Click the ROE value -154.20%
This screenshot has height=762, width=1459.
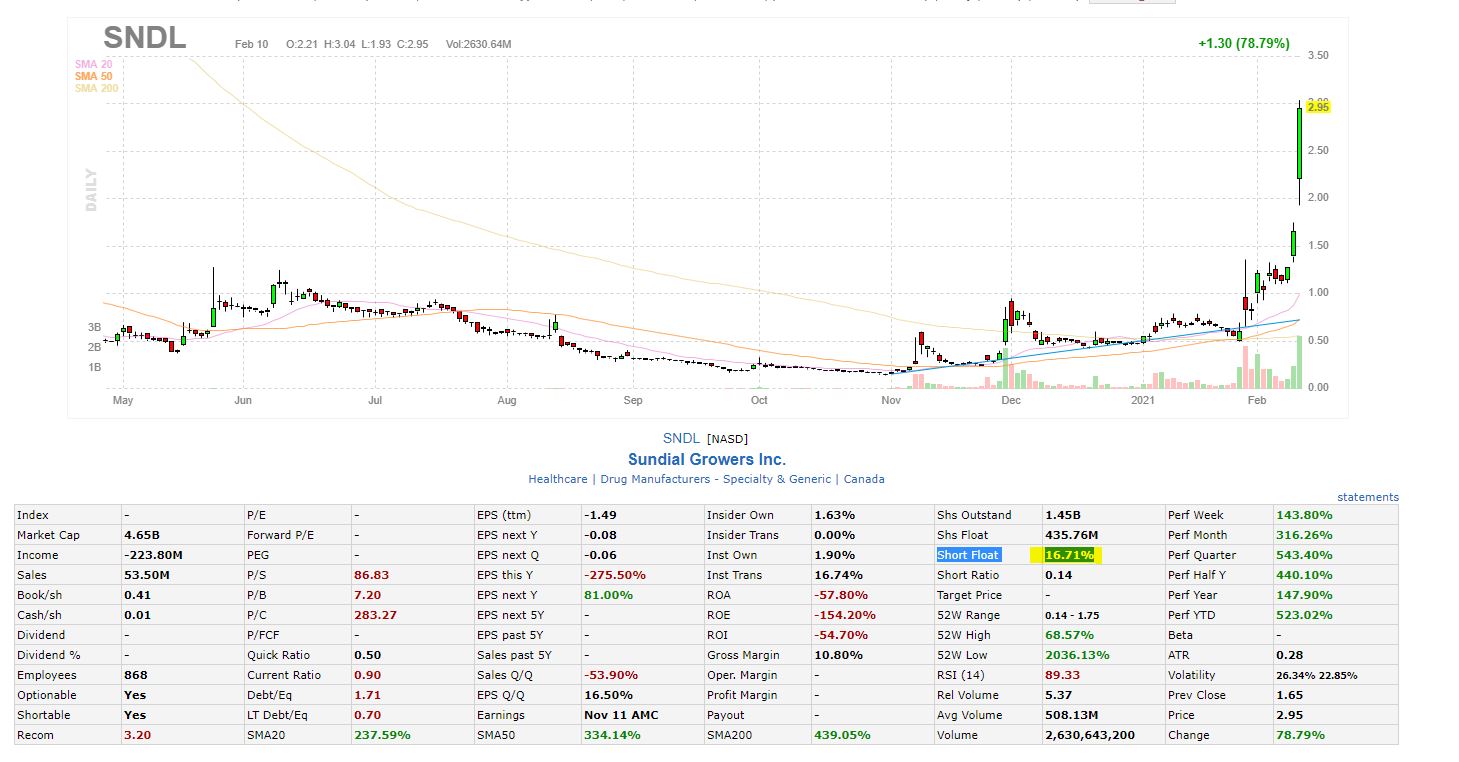pyautogui.click(x=845, y=615)
